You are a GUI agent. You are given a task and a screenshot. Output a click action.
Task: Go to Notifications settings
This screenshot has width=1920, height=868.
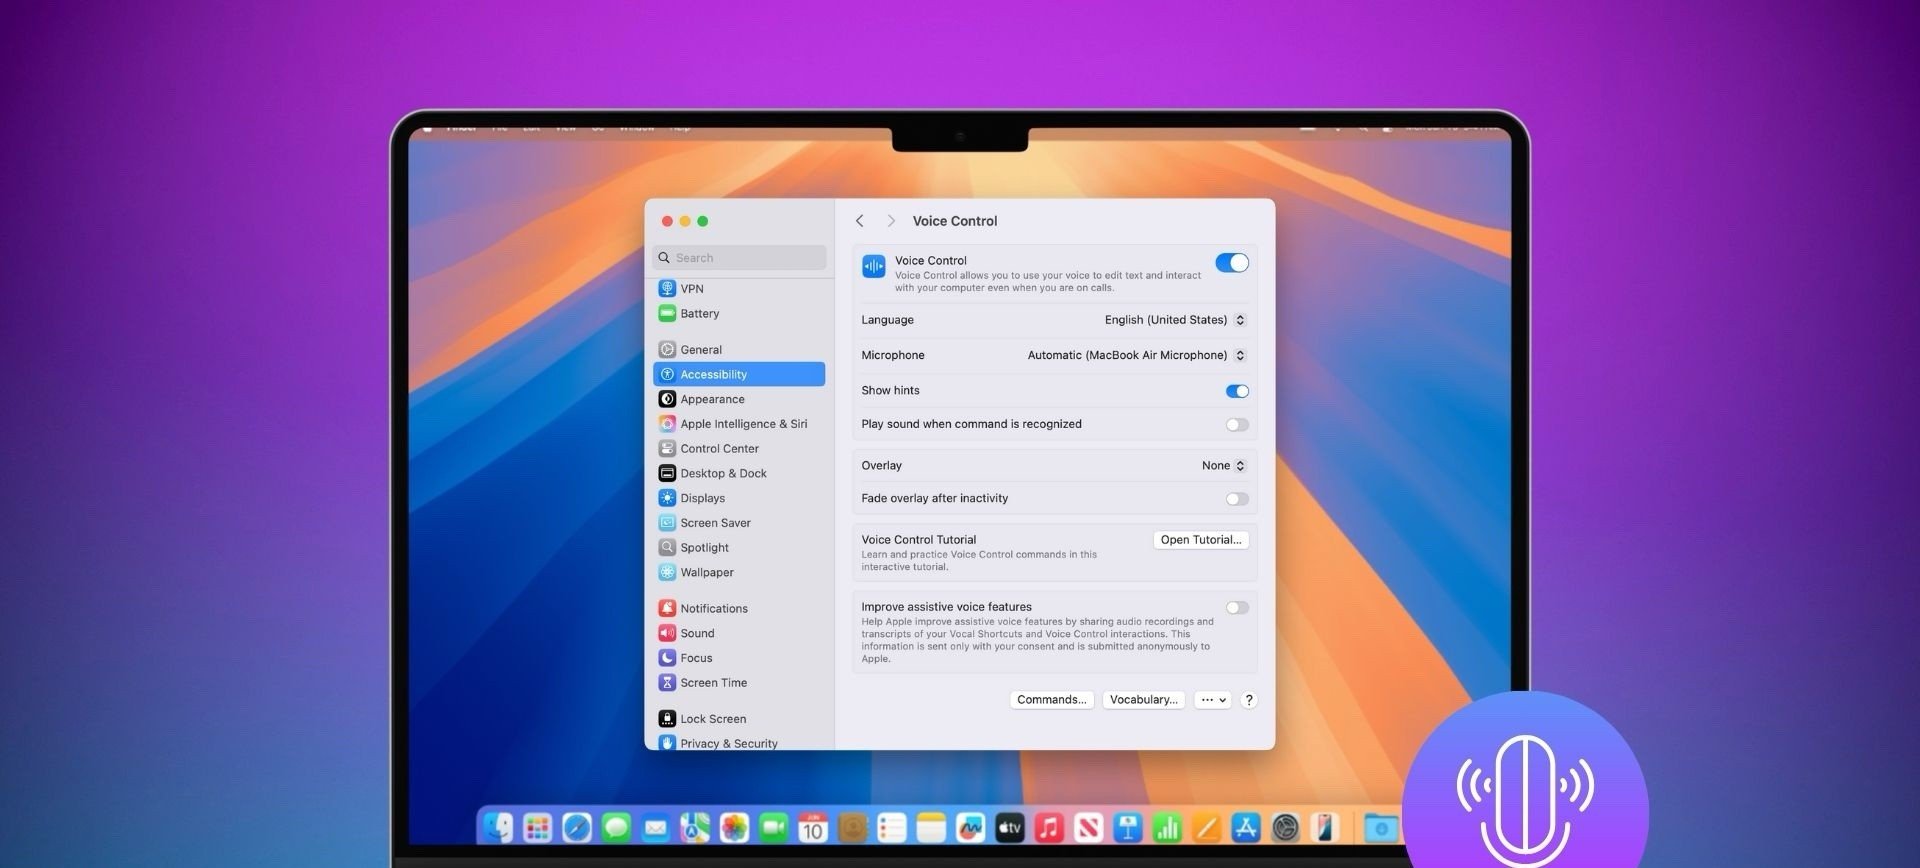click(x=739, y=608)
